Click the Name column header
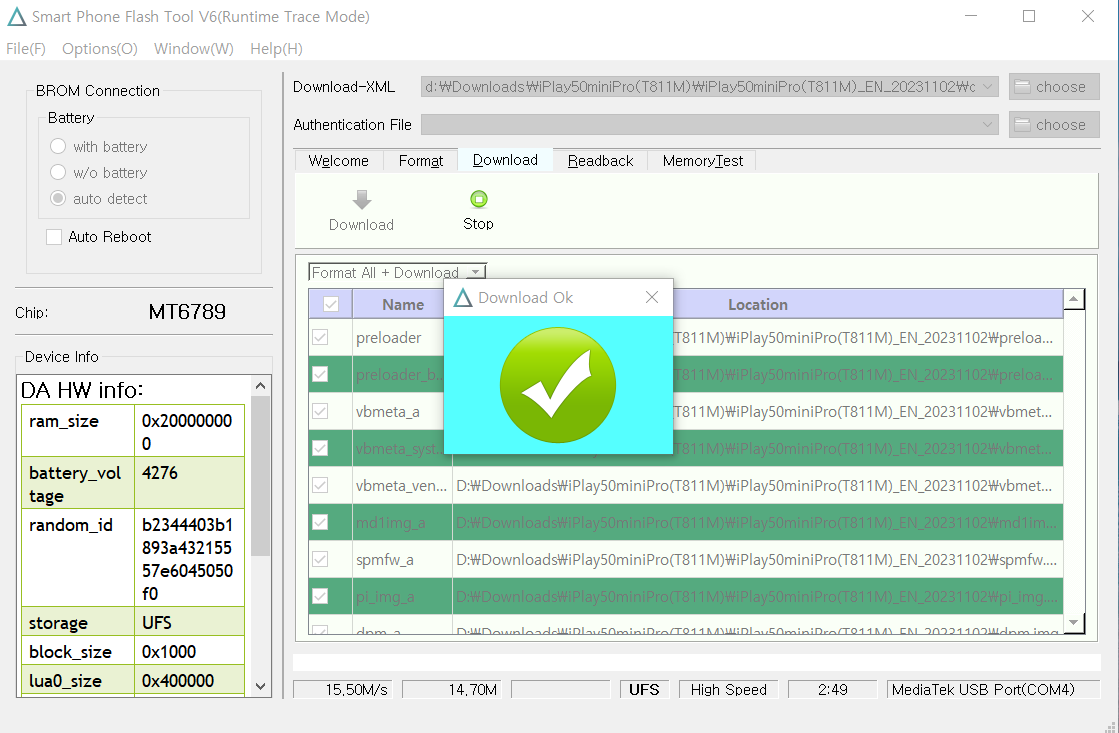Viewport: 1119px width, 733px height. [x=403, y=305]
